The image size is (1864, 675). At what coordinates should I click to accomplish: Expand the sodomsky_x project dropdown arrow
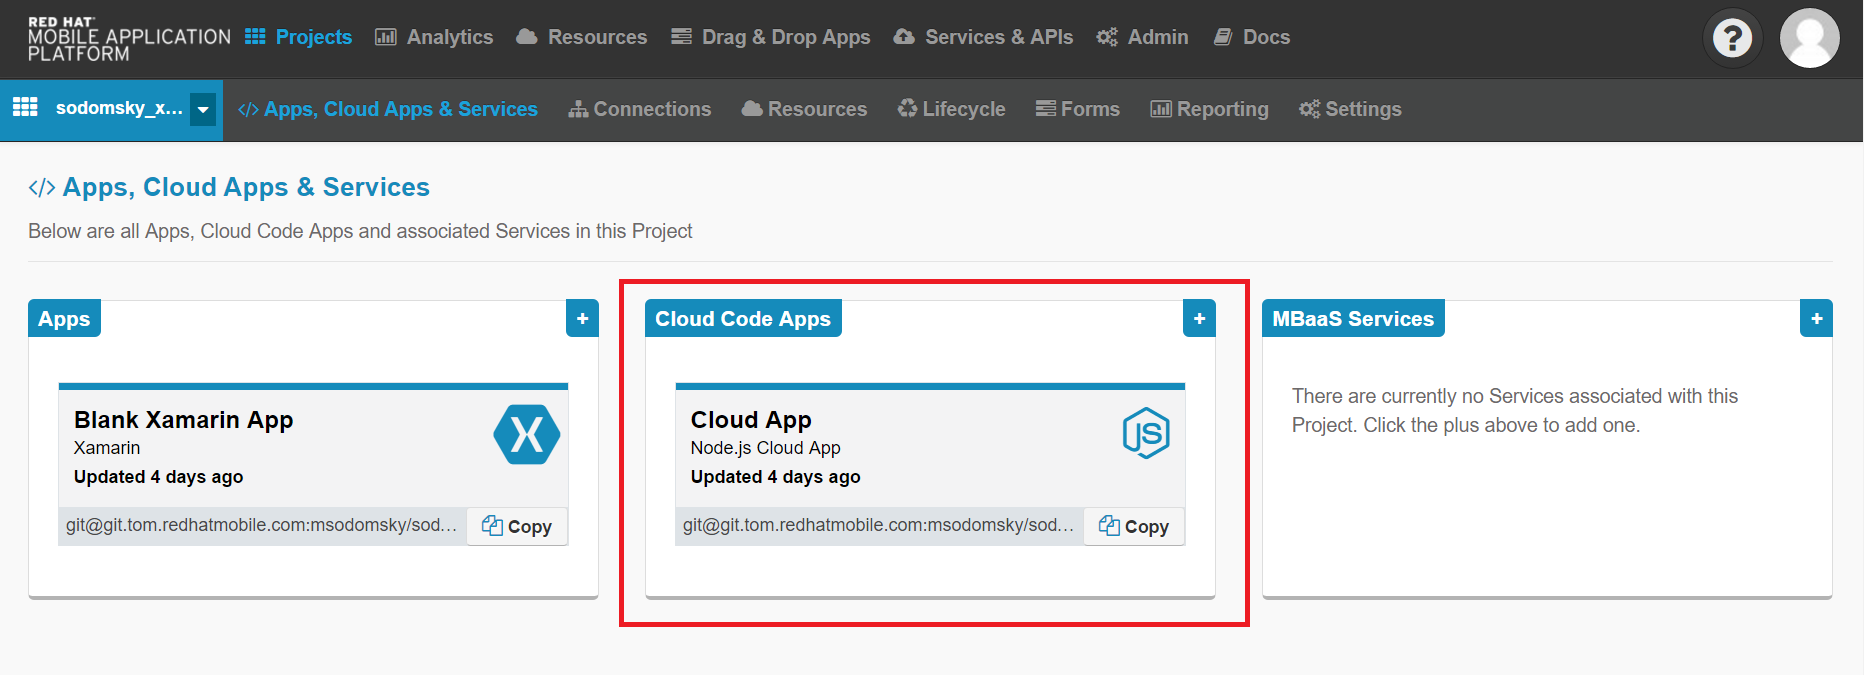[203, 109]
